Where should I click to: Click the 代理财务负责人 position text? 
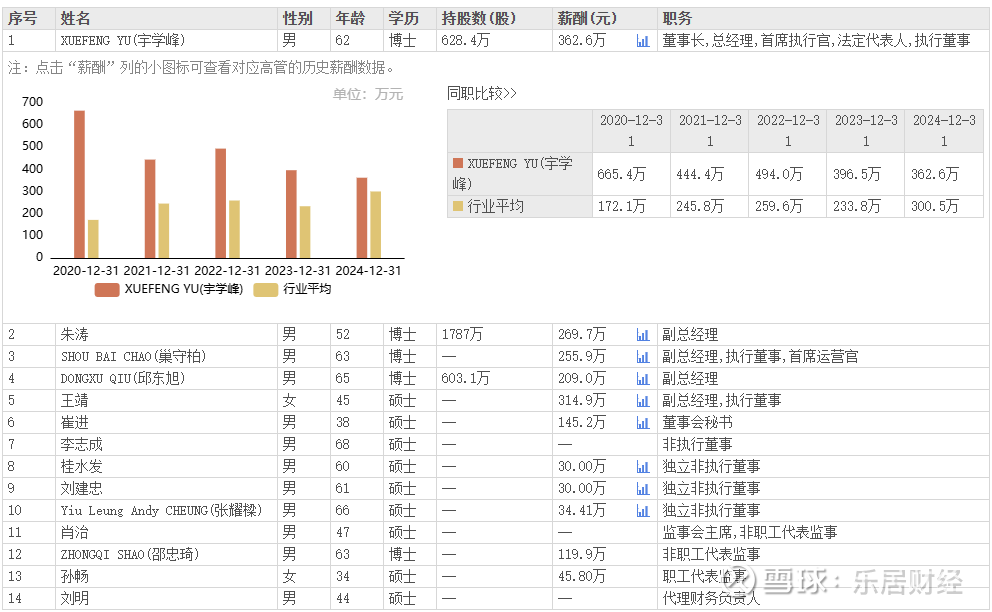tap(711, 599)
